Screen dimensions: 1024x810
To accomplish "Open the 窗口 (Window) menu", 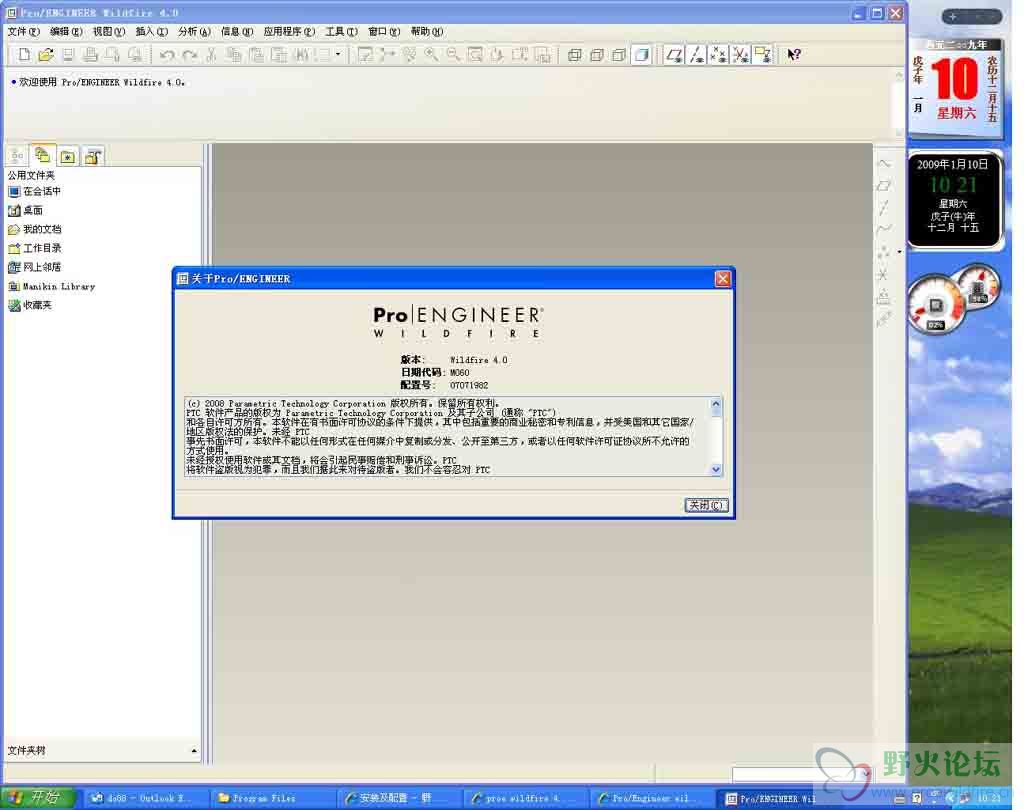I will 384,31.
